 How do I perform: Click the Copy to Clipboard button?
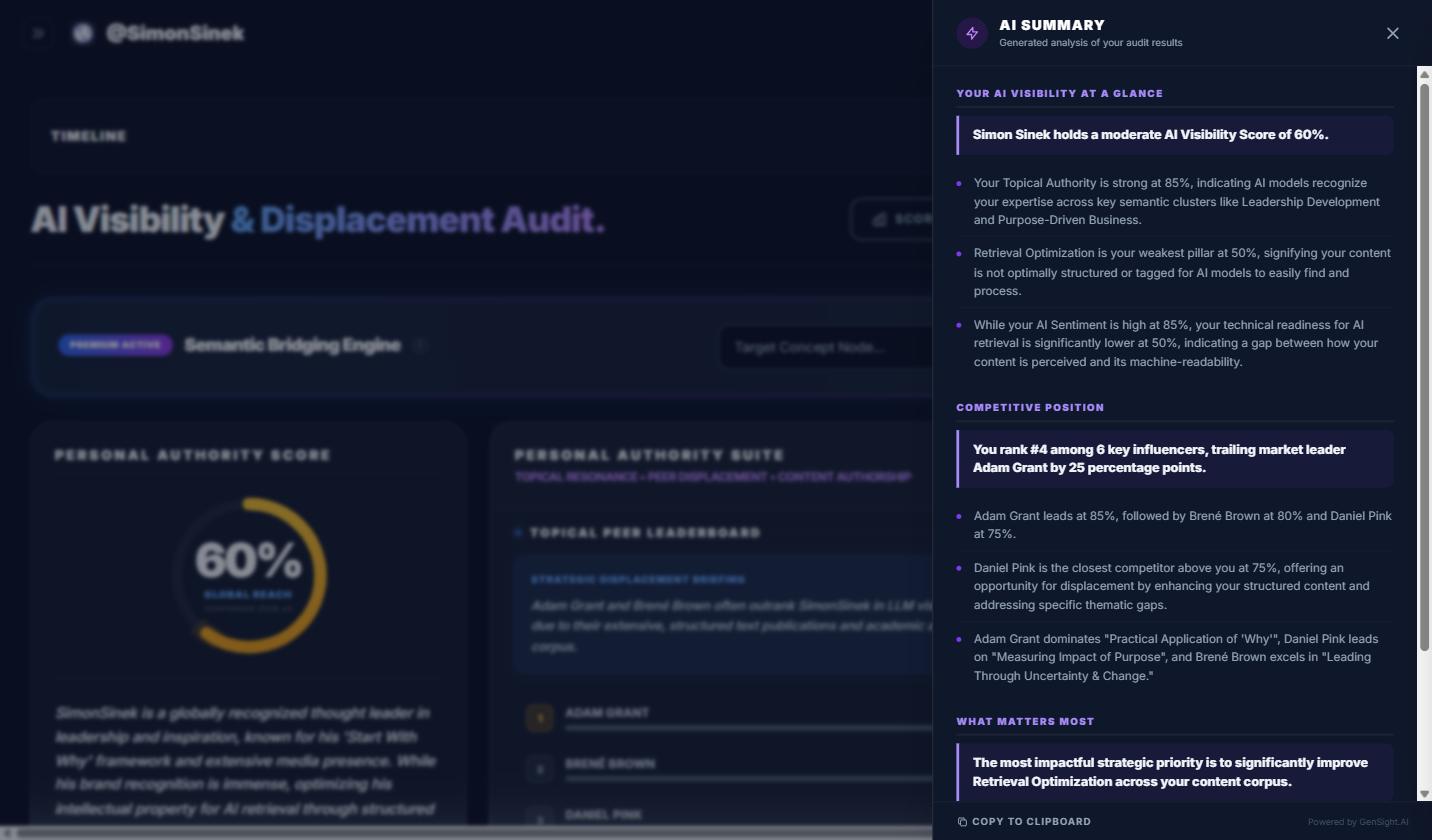point(1023,821)
